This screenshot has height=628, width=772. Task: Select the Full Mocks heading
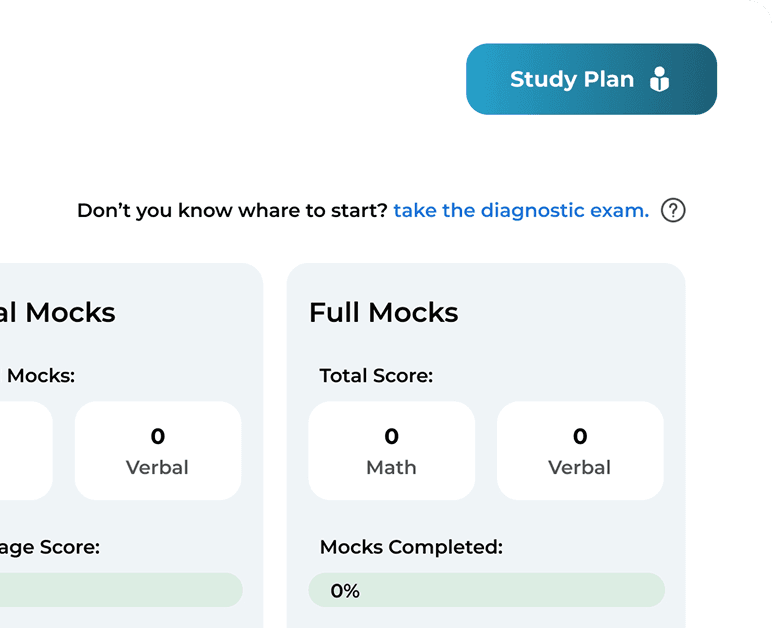coord(383,312)
